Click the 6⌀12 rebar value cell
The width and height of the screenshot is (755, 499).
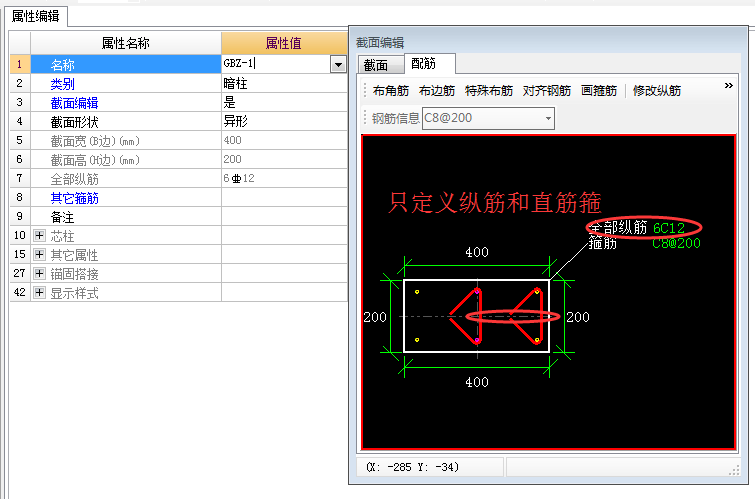(x=284, y=178)
